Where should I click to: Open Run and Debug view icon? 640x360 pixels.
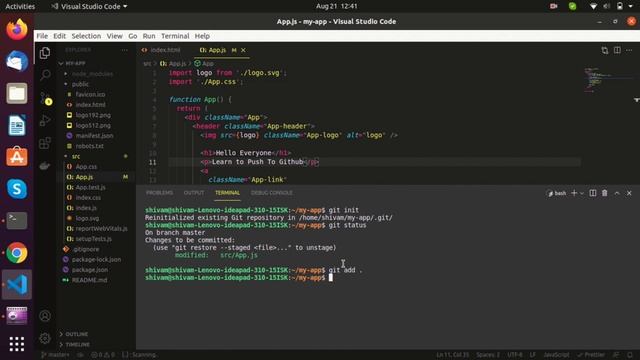pos(45,120)
